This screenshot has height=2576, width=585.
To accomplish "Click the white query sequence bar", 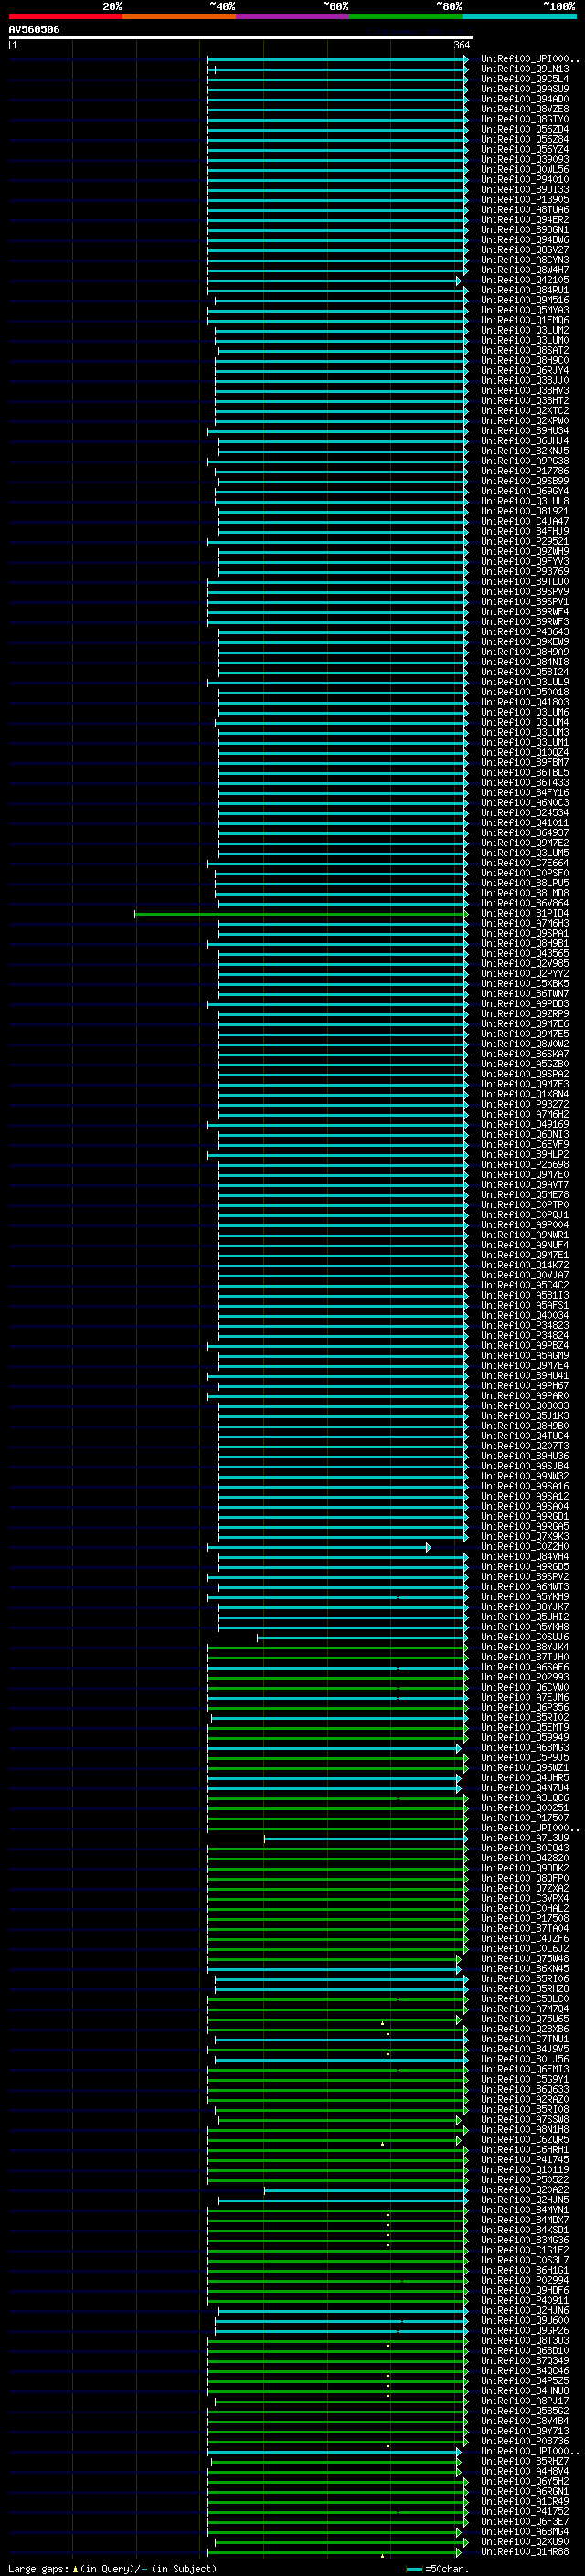I will [x=241, y=38].
